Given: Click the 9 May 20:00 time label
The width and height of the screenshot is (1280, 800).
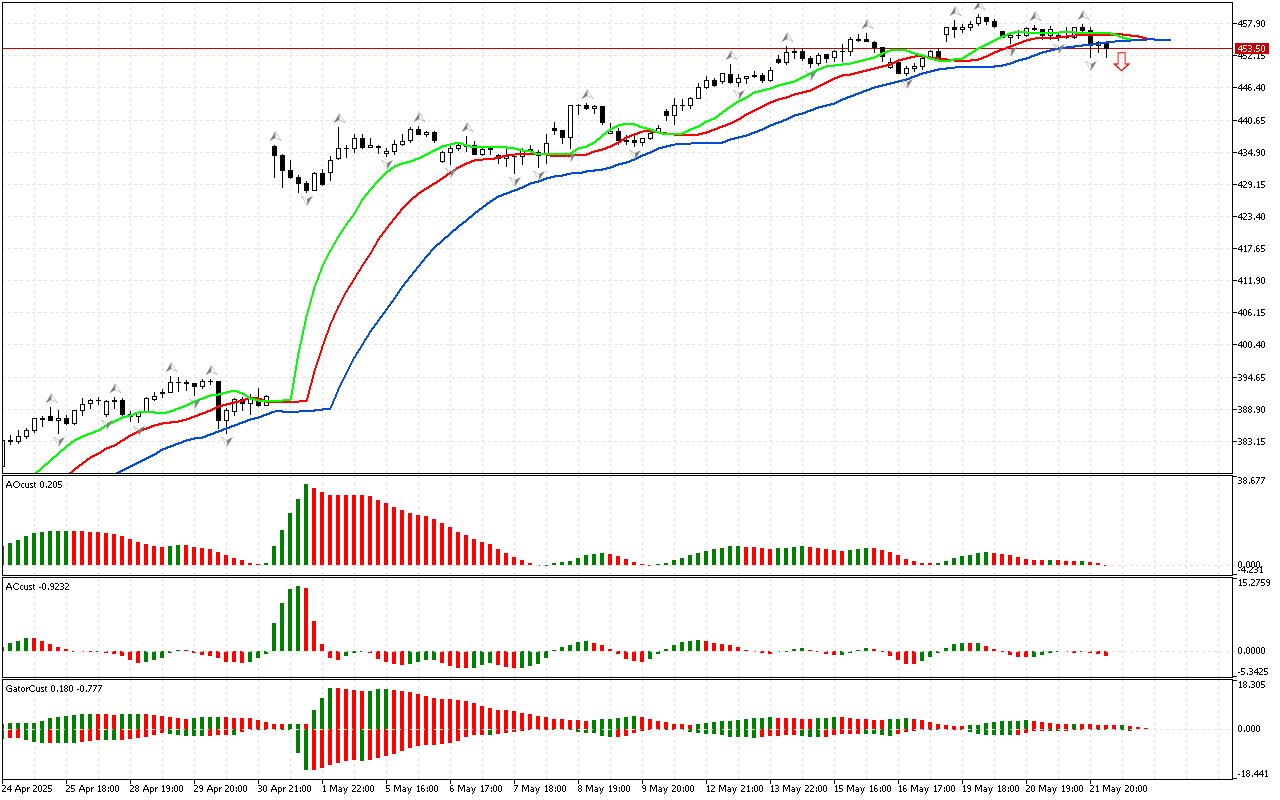Looking at the screenshot, I should [x=668, y=788].
